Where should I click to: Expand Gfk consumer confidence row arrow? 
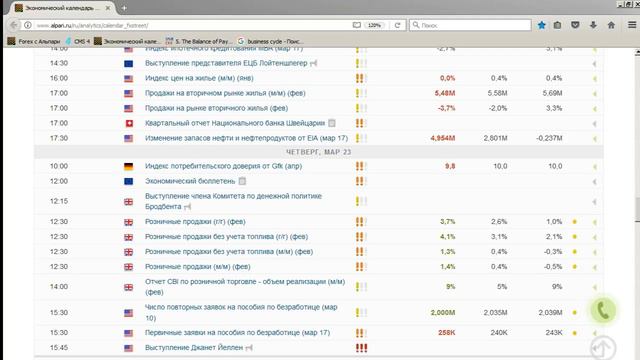595,167
